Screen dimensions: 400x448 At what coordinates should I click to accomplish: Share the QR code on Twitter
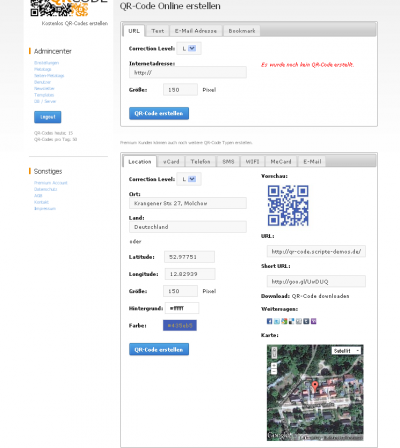click(277, 321)
